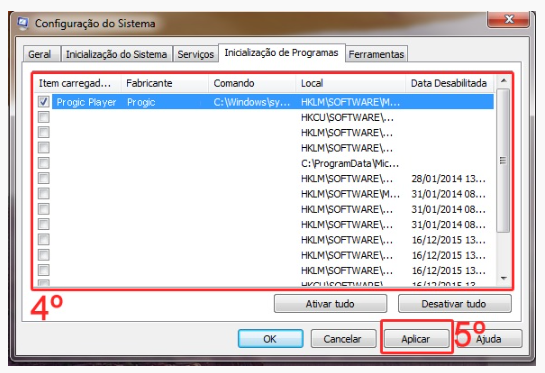Click the Progic manufacturer cell
Screen dimensions: 545x373
(141, 102)
